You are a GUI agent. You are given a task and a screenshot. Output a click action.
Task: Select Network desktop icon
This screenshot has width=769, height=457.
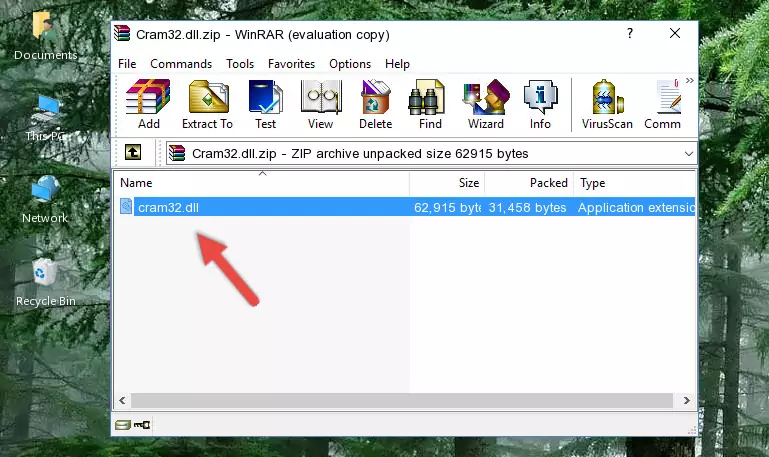[45, 200]
